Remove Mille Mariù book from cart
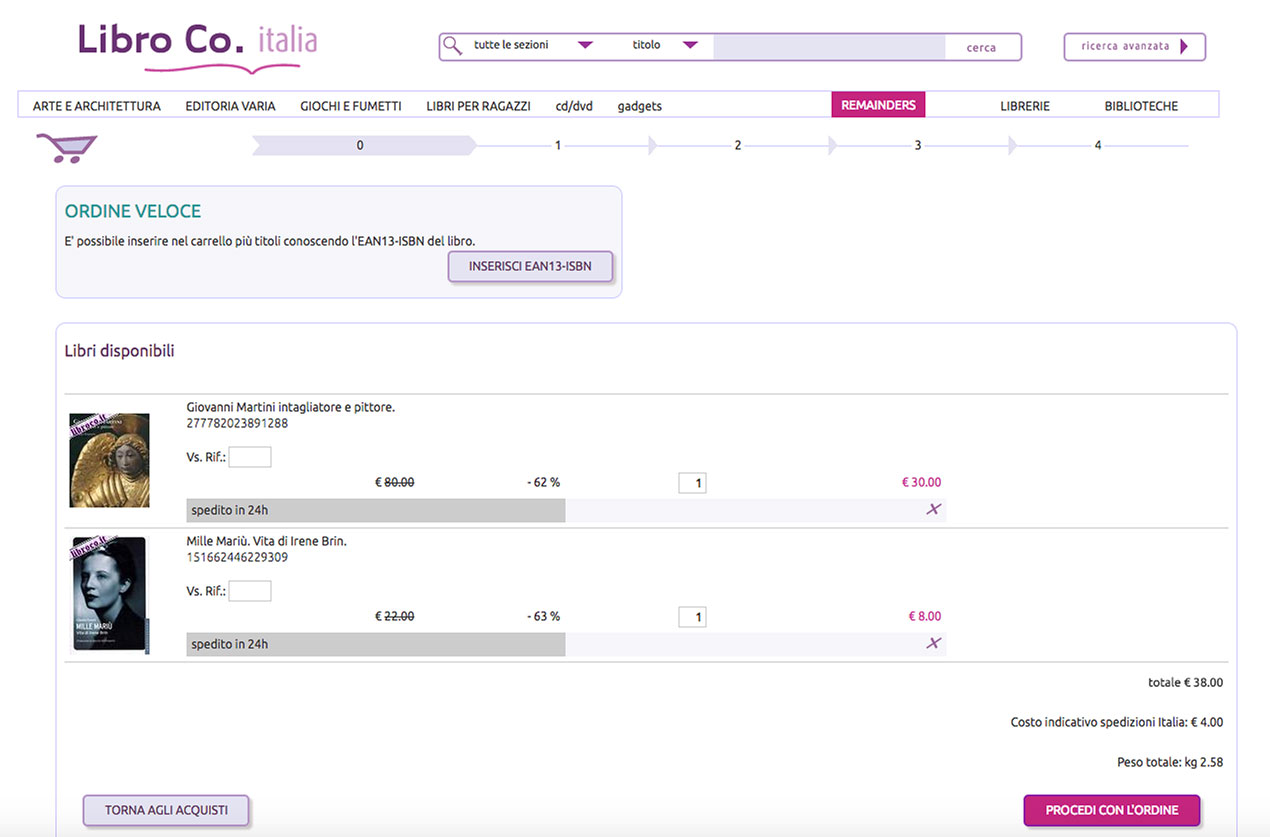Image resolution: width=1270 pixels, height=837 pixels. tap(933, 643)
